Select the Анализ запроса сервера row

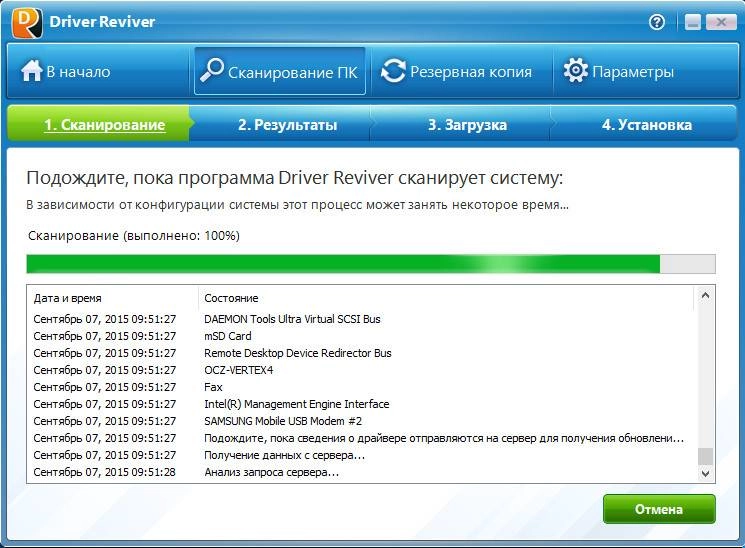click(x=362, y=472)
